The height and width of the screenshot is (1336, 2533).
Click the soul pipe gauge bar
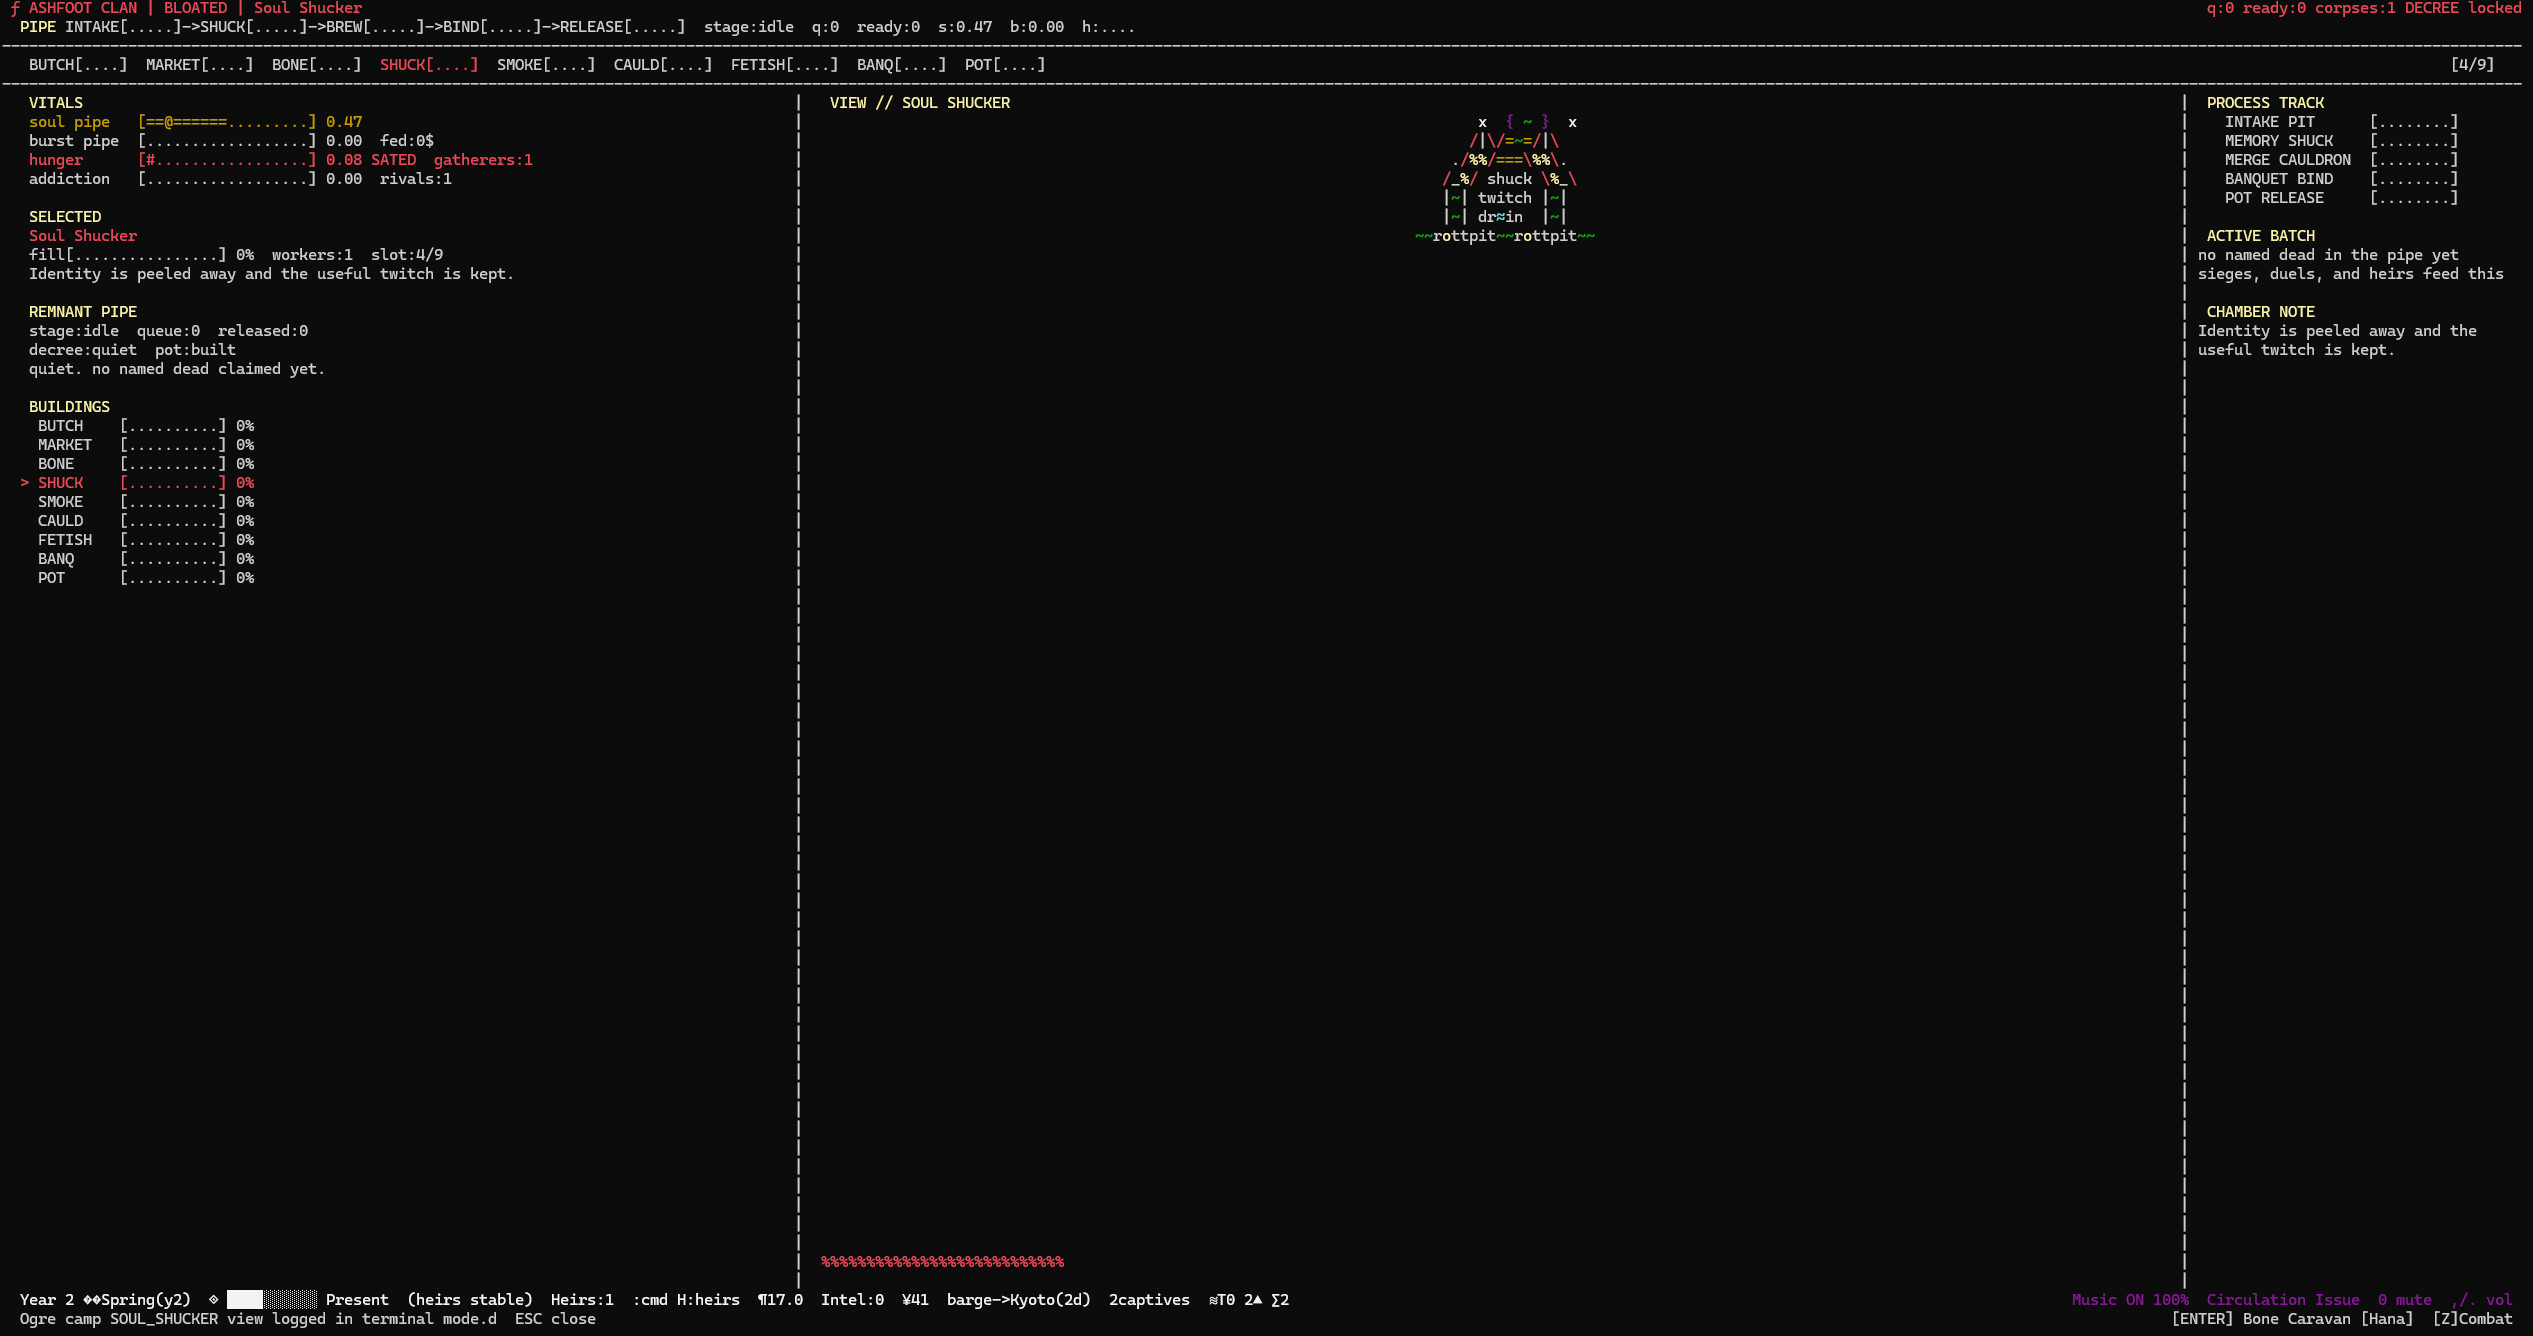[227, 122]
